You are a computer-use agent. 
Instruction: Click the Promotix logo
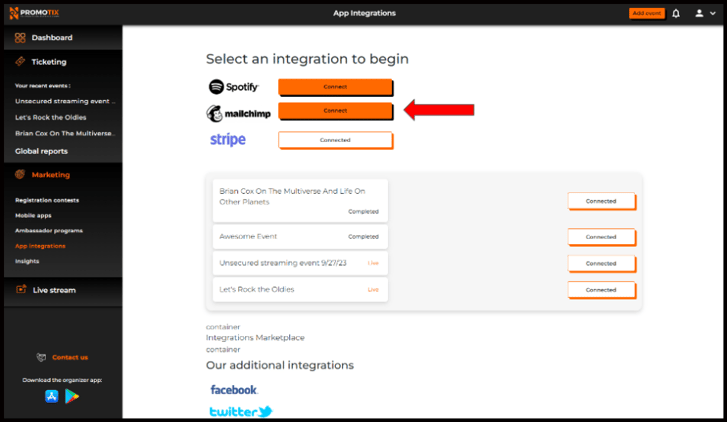(37, 13)
